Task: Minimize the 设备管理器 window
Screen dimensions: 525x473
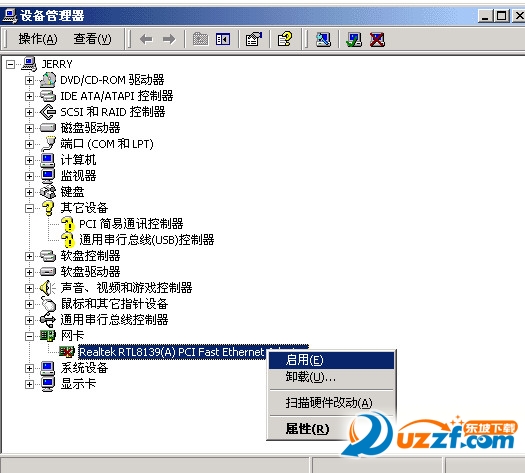Action: tap(485, 16)
